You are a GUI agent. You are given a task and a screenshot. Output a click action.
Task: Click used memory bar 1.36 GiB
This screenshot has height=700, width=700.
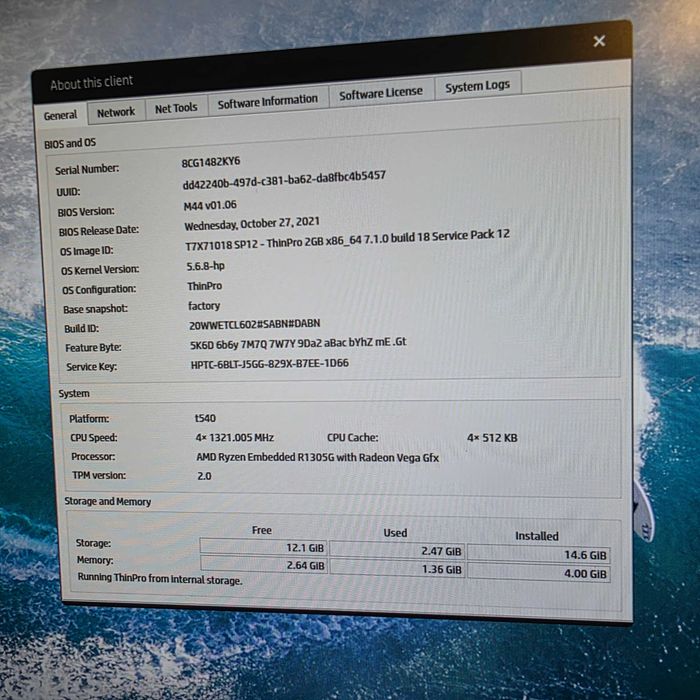397,568
